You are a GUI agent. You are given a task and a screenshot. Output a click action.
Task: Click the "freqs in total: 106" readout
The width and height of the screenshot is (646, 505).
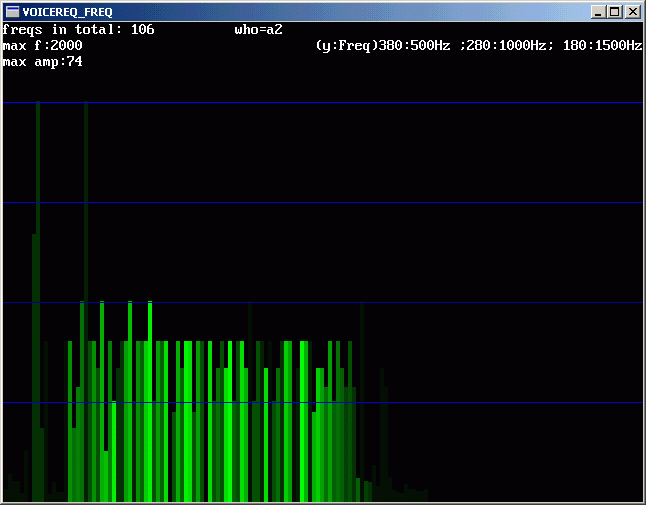78,30
